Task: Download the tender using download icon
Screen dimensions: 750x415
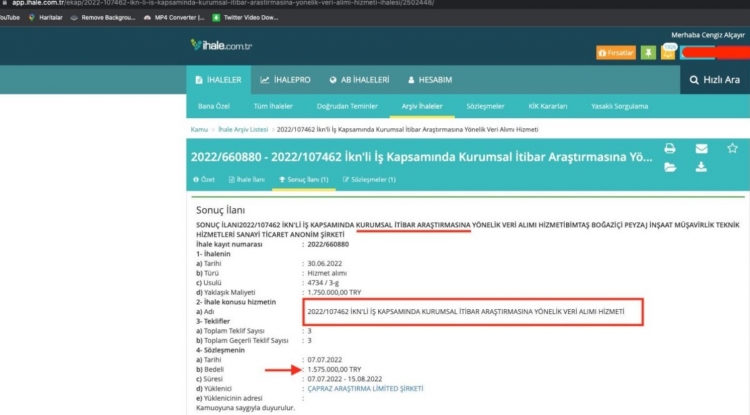Action: coord(701,167)
